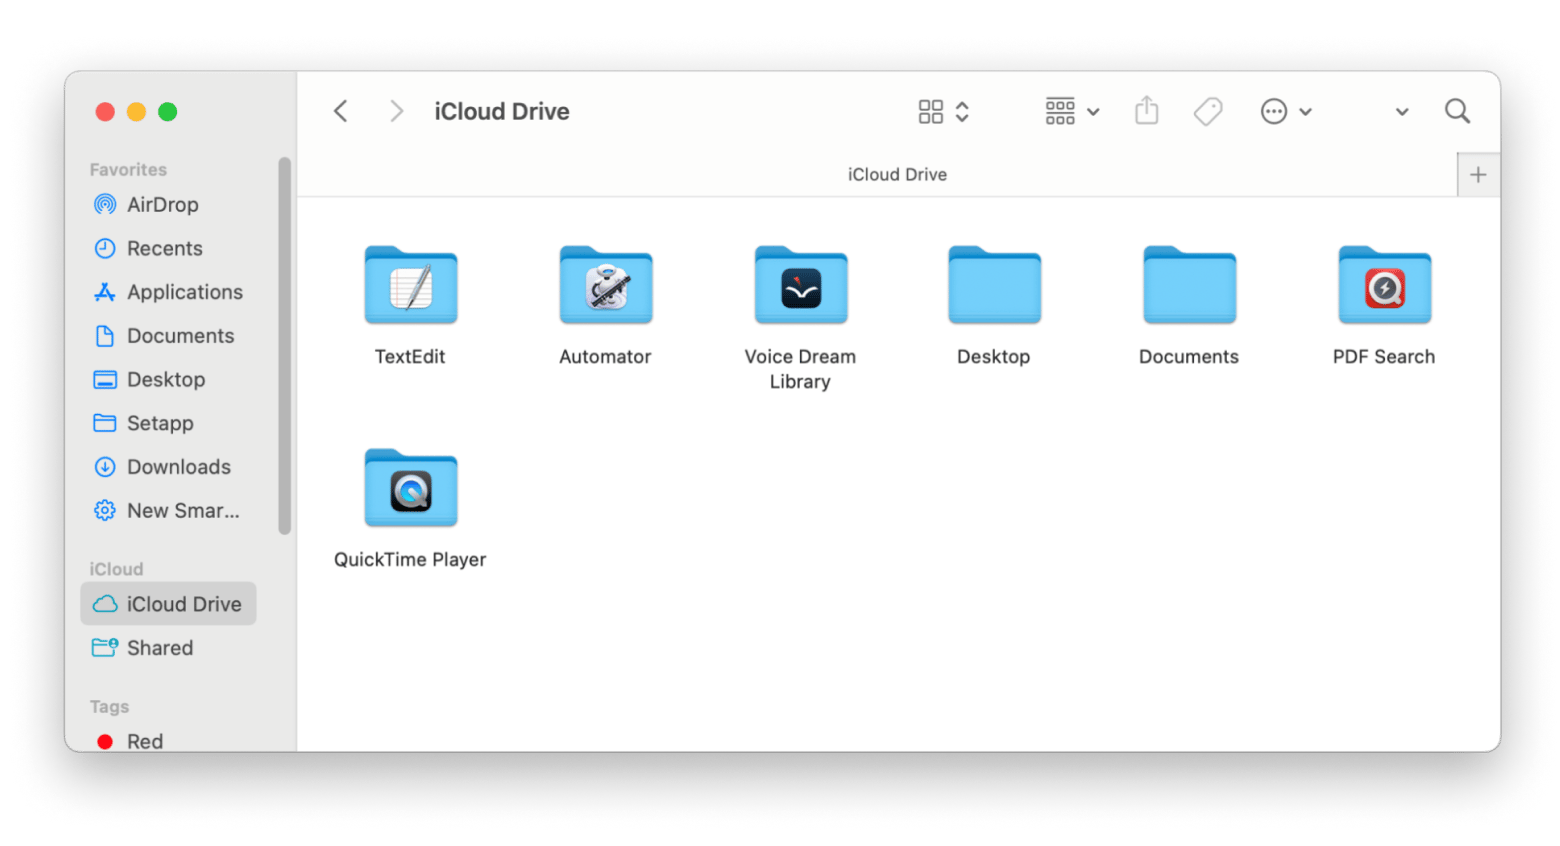Open the Voice Dream Library folder
The height and width of the screenshot is (846, 1560).
(800, 285)
